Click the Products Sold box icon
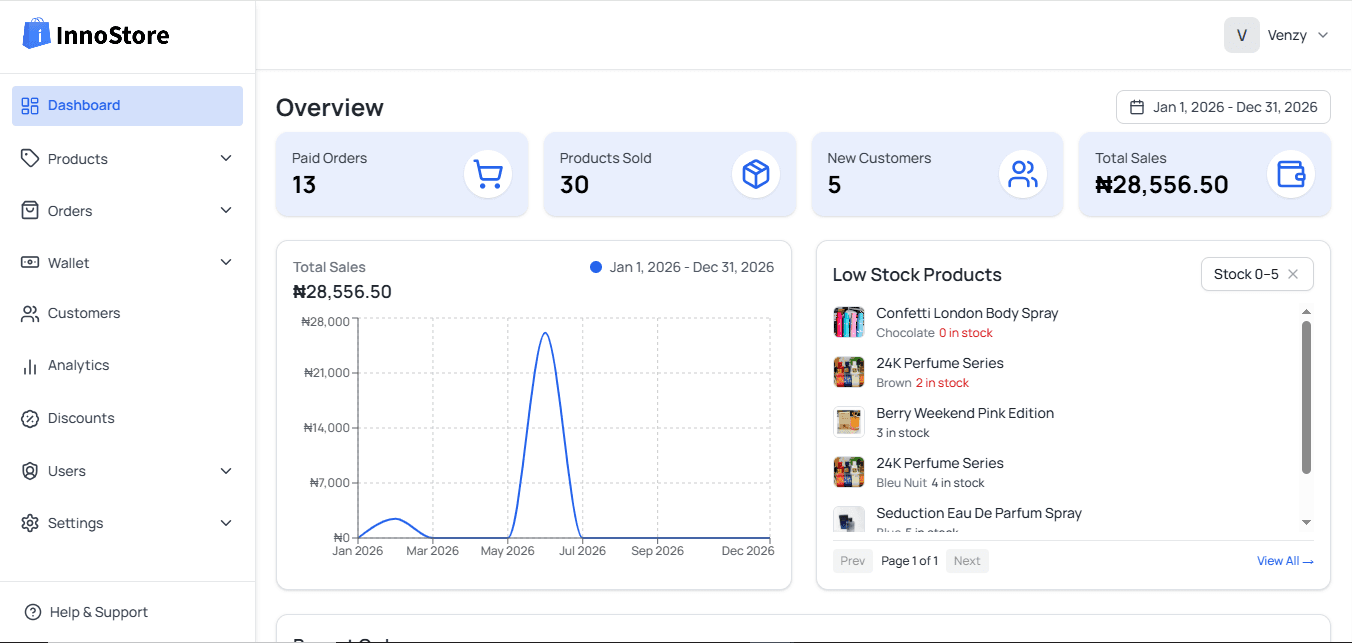 pos(756,174)
